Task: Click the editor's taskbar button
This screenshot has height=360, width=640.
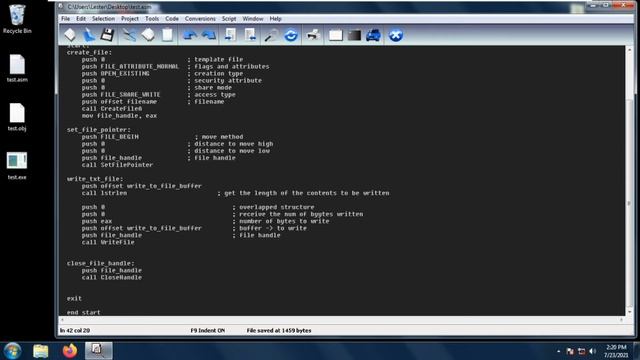Action: [98, 351]
